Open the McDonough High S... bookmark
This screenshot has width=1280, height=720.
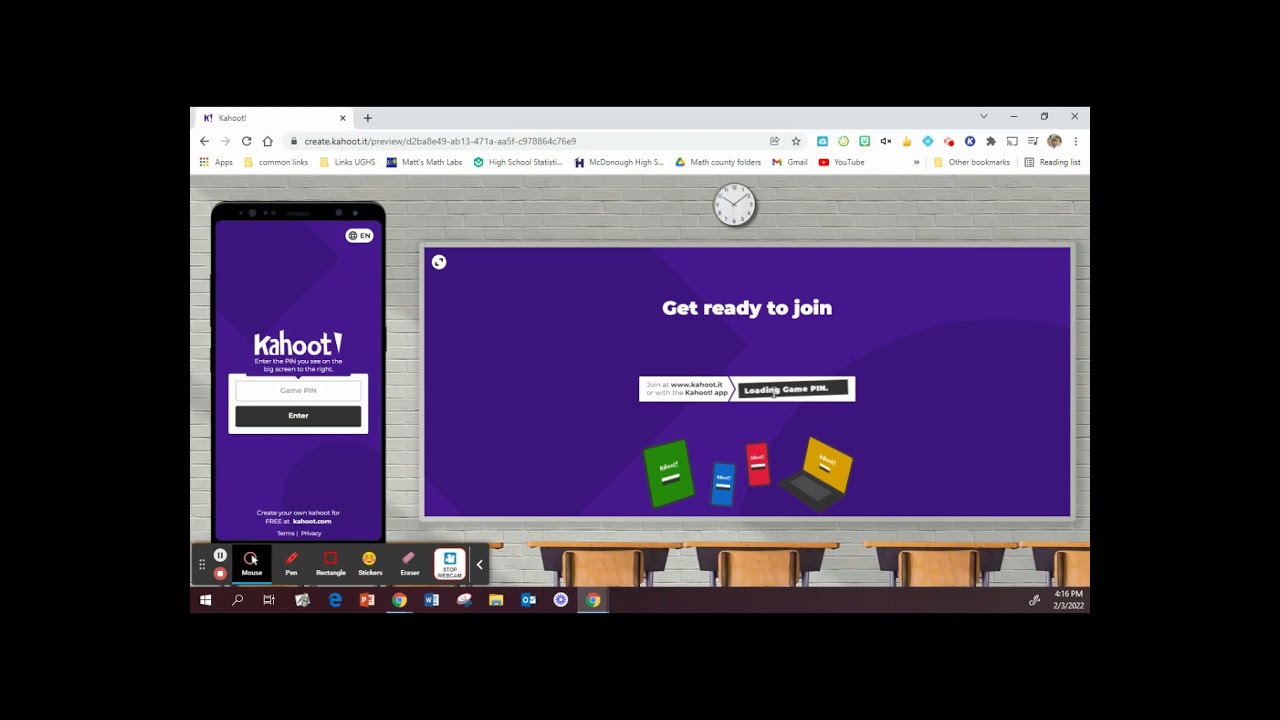619,162
